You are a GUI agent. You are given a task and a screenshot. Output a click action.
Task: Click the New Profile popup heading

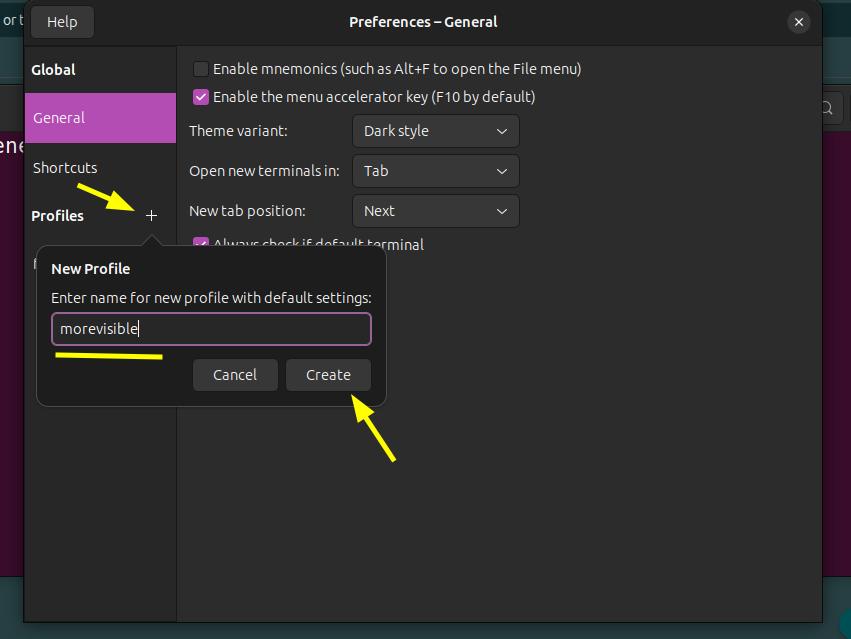coord(91,269)
